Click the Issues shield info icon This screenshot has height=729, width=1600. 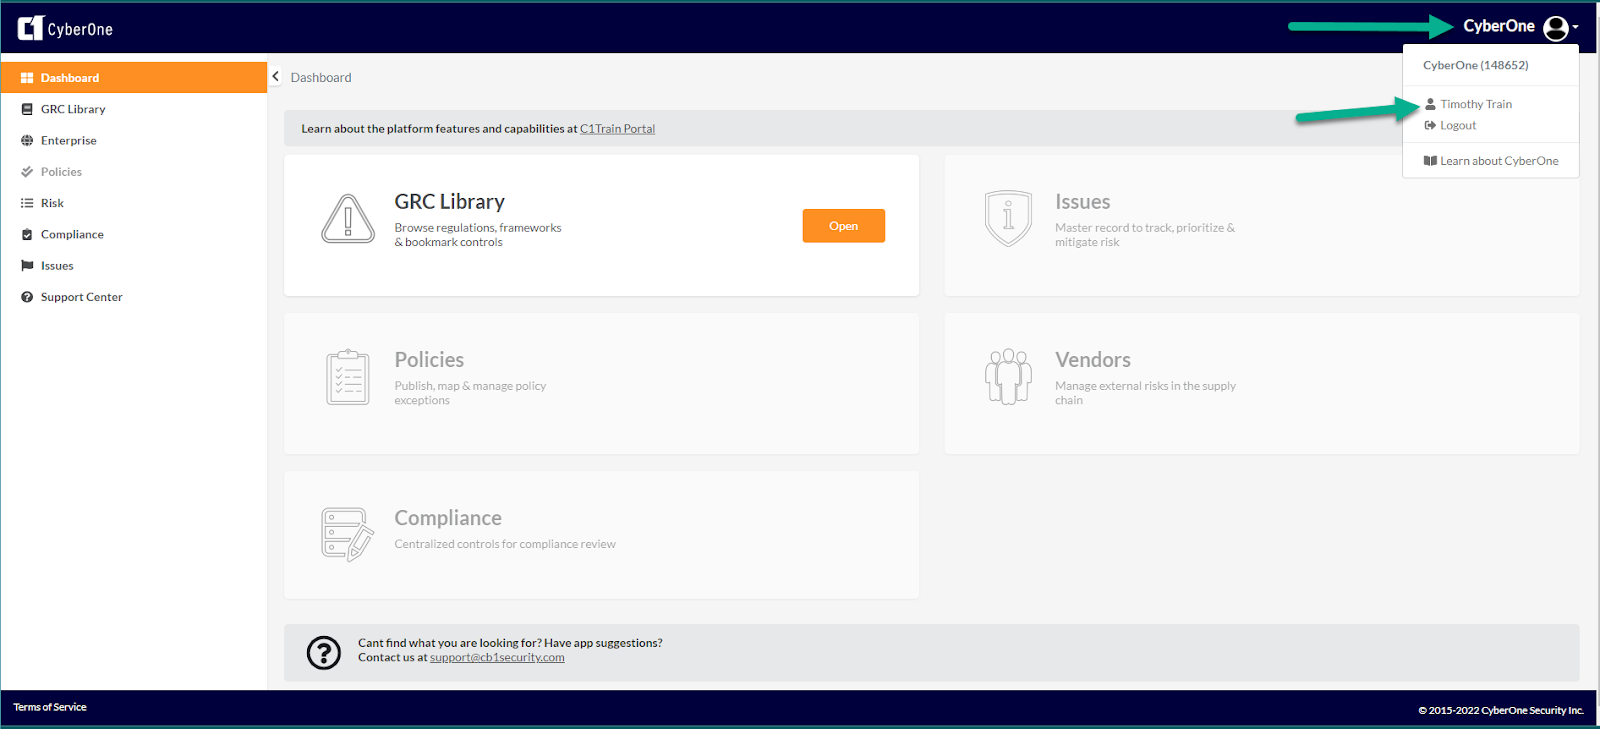[1008, 218]
